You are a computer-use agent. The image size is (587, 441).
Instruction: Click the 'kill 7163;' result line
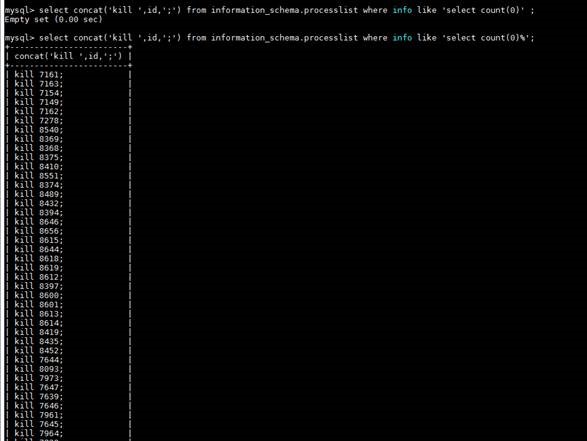pos(39,84)
